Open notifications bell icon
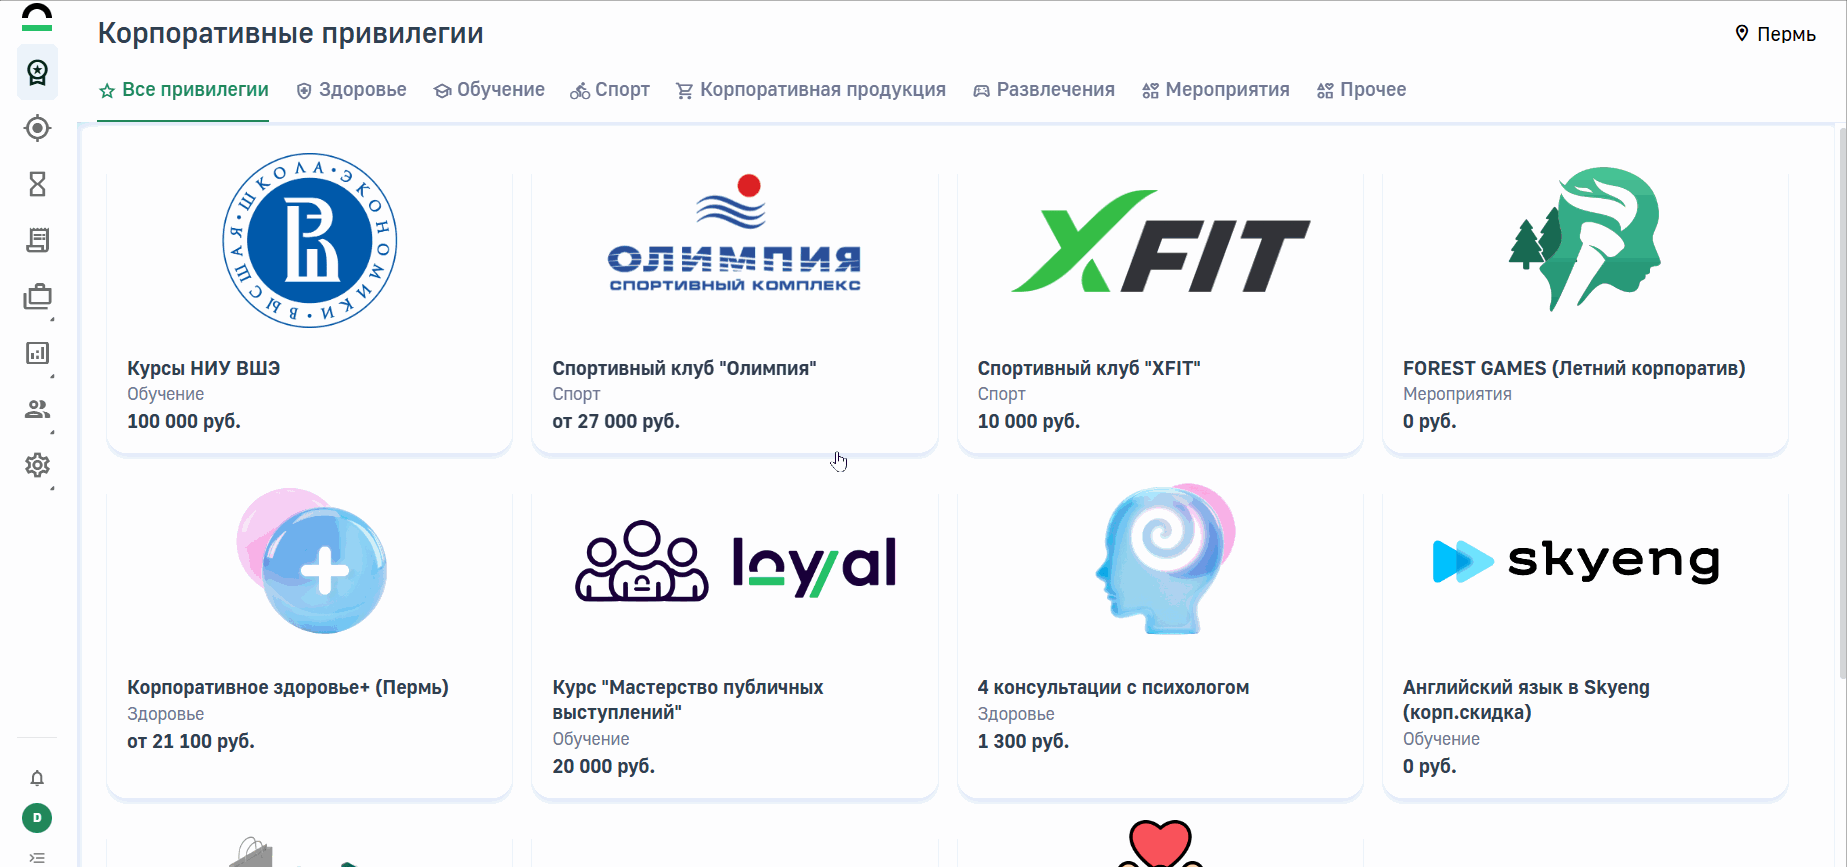 [37, 778]
